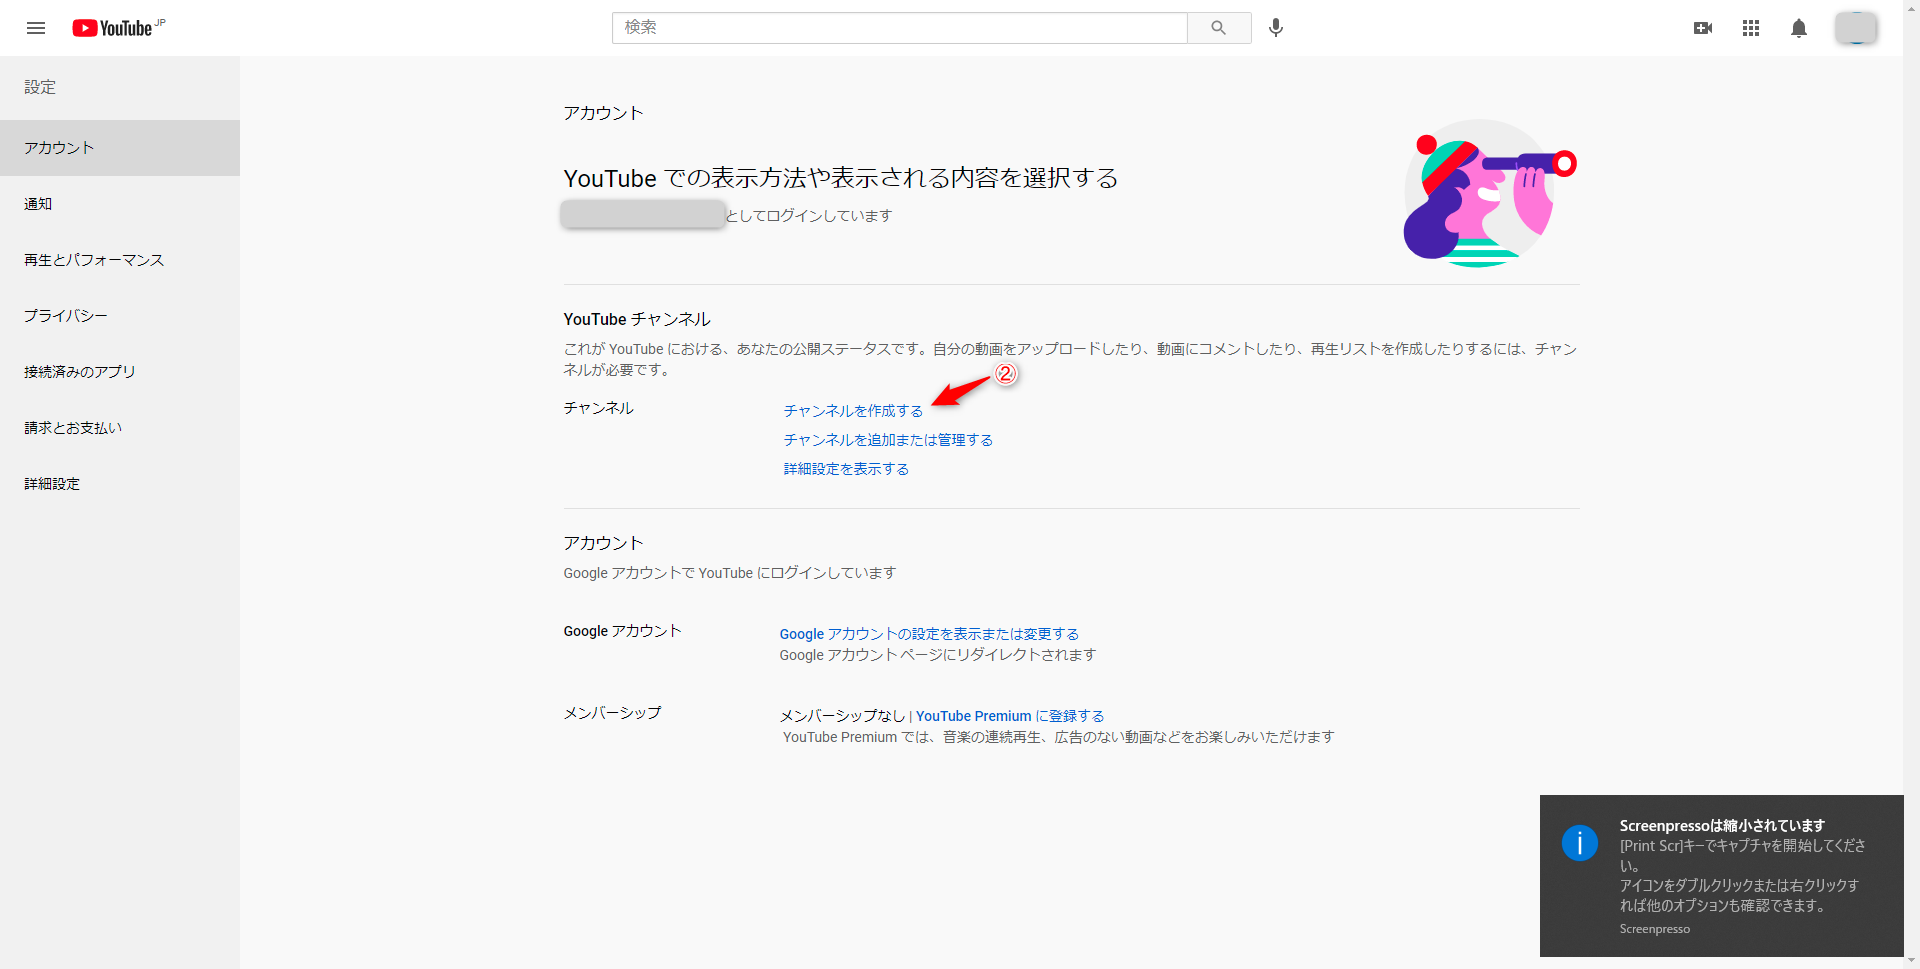Open 通知 settings page

(38, 204)
